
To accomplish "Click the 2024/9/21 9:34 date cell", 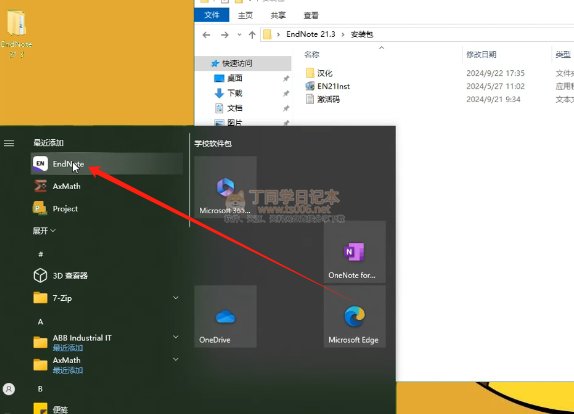I will 493,99.
